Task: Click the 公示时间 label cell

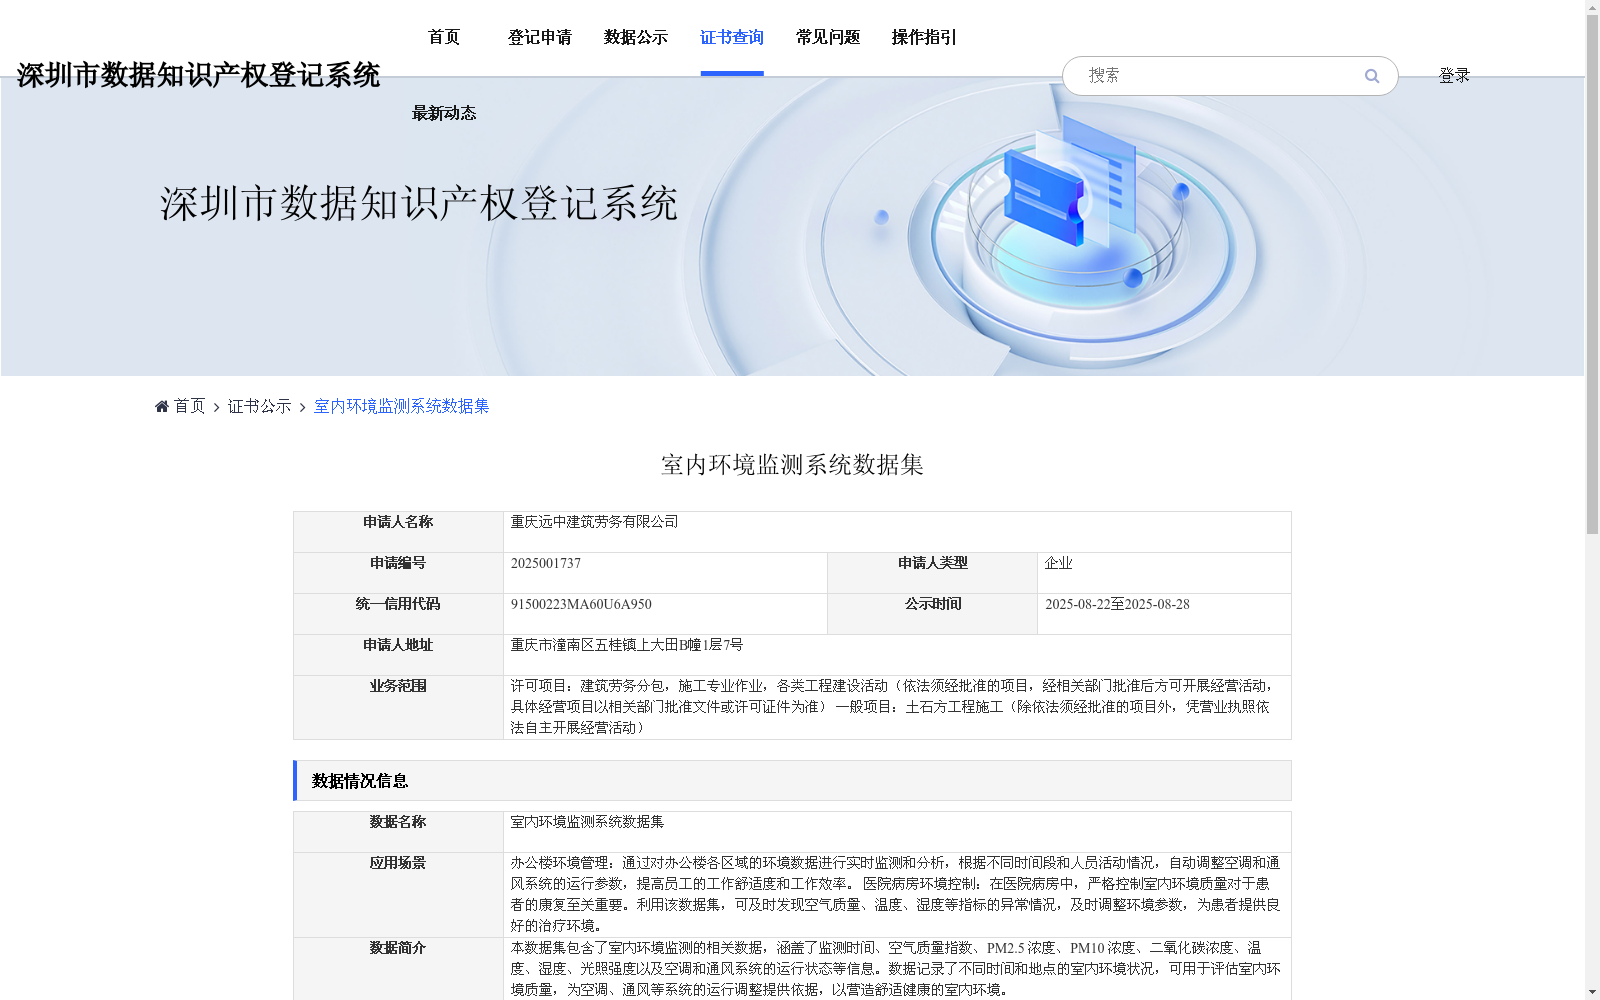Action: coord(932,614)
